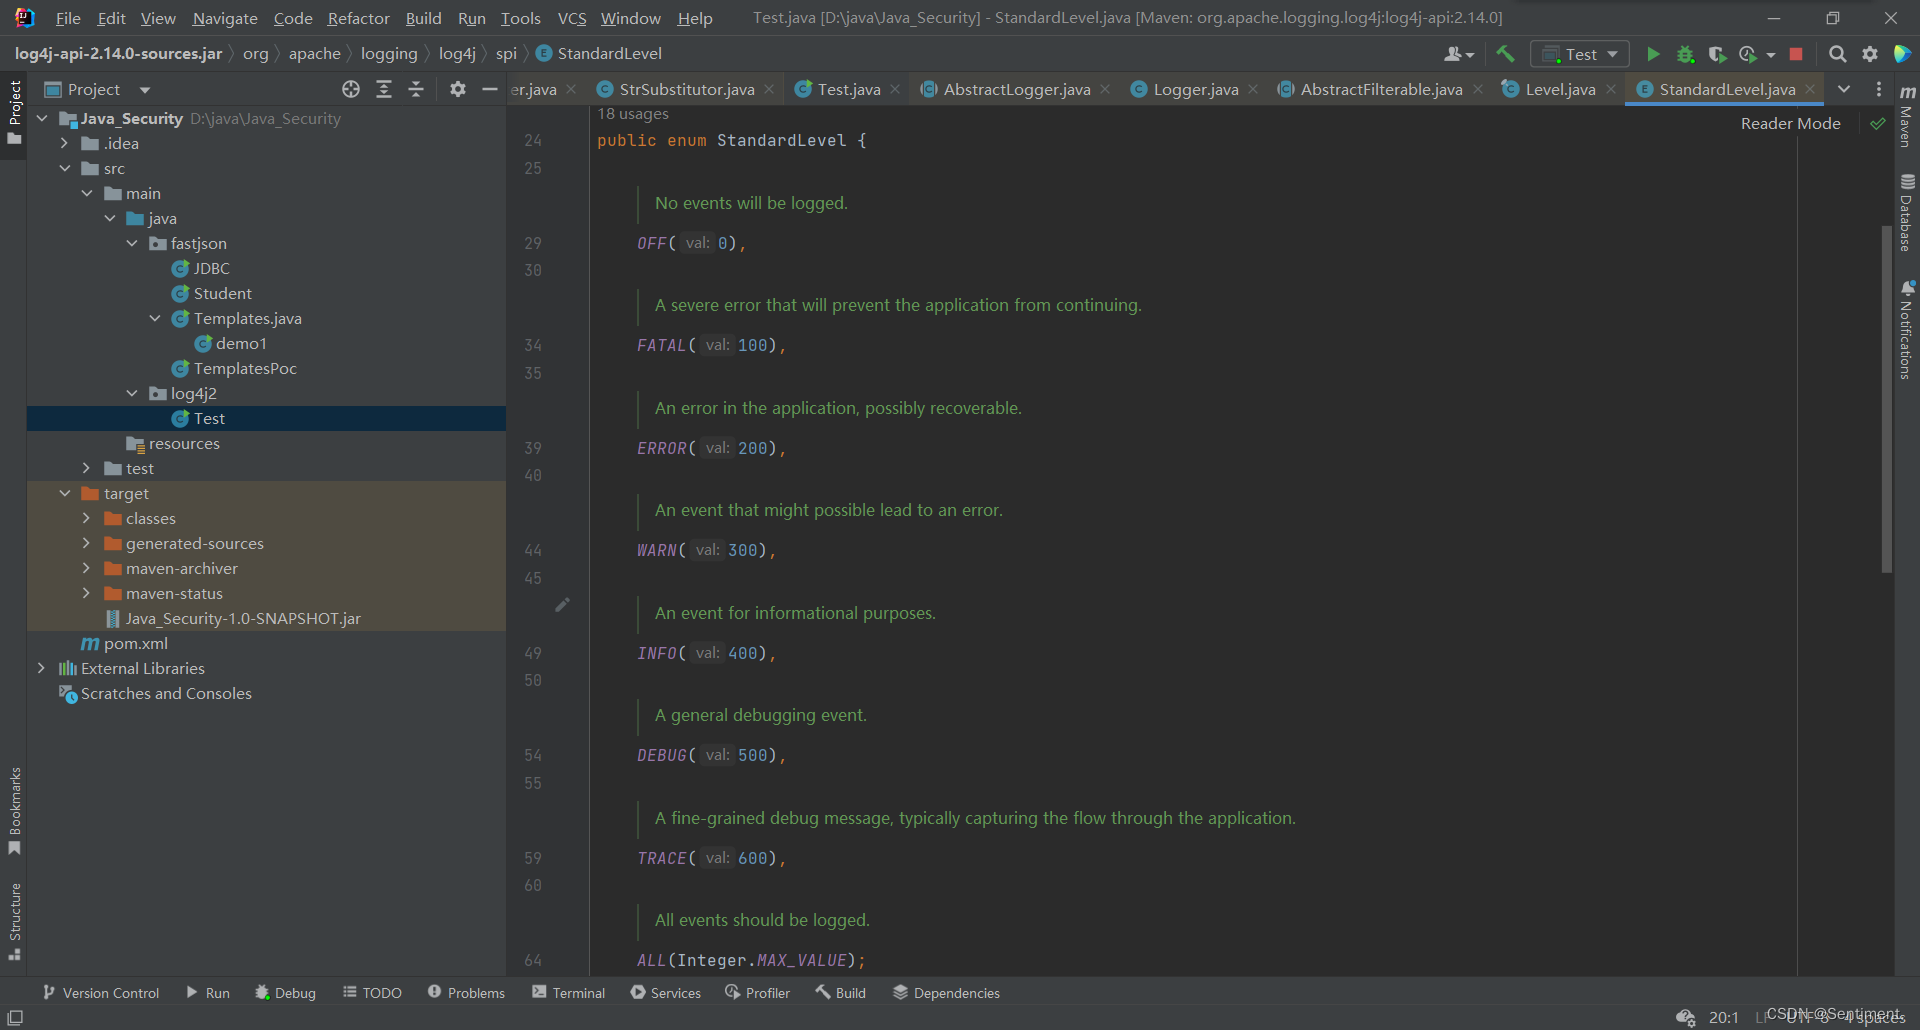1920x1030 pixels.
Task: Stop the running process red square
Action: (1796, 54)
